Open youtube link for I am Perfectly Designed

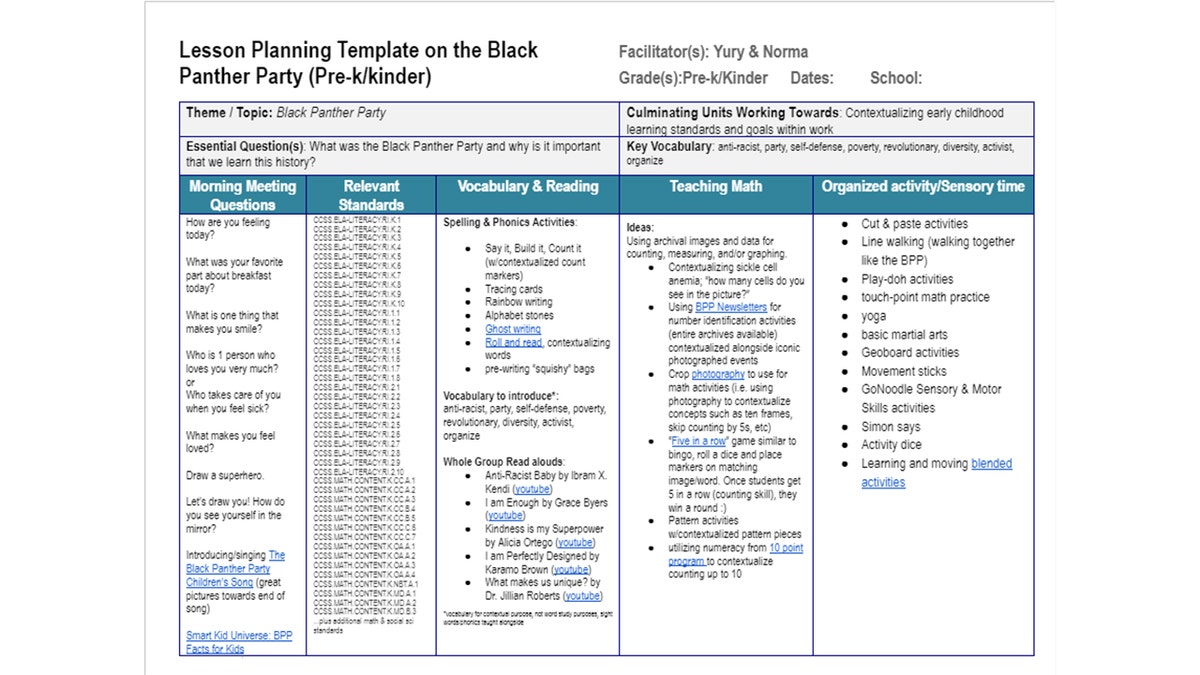[x=571, y=570]
